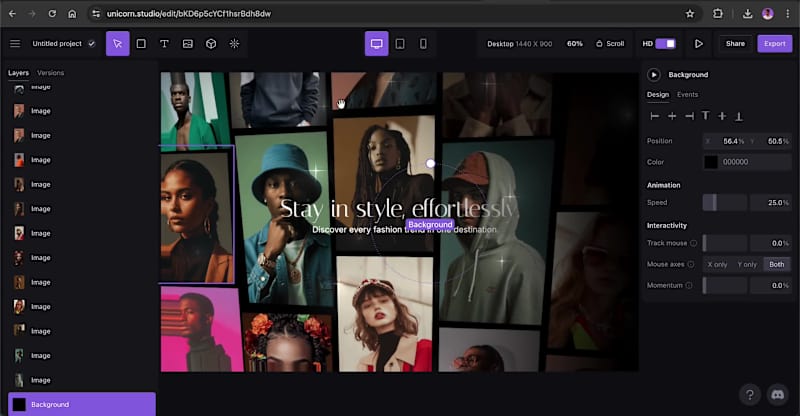Play the Background animation in properties panel
The height and width of the screenshot is (416, 800).
tap(654, 75)
